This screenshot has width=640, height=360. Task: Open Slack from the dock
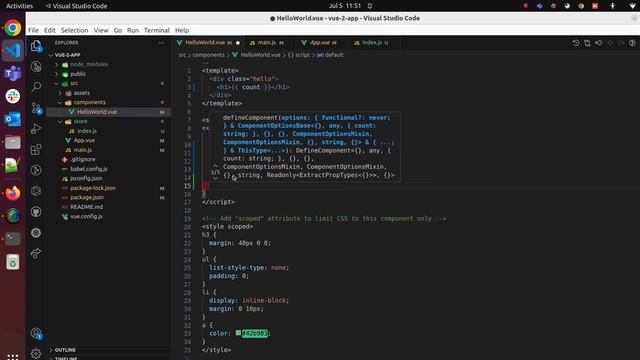13,96
